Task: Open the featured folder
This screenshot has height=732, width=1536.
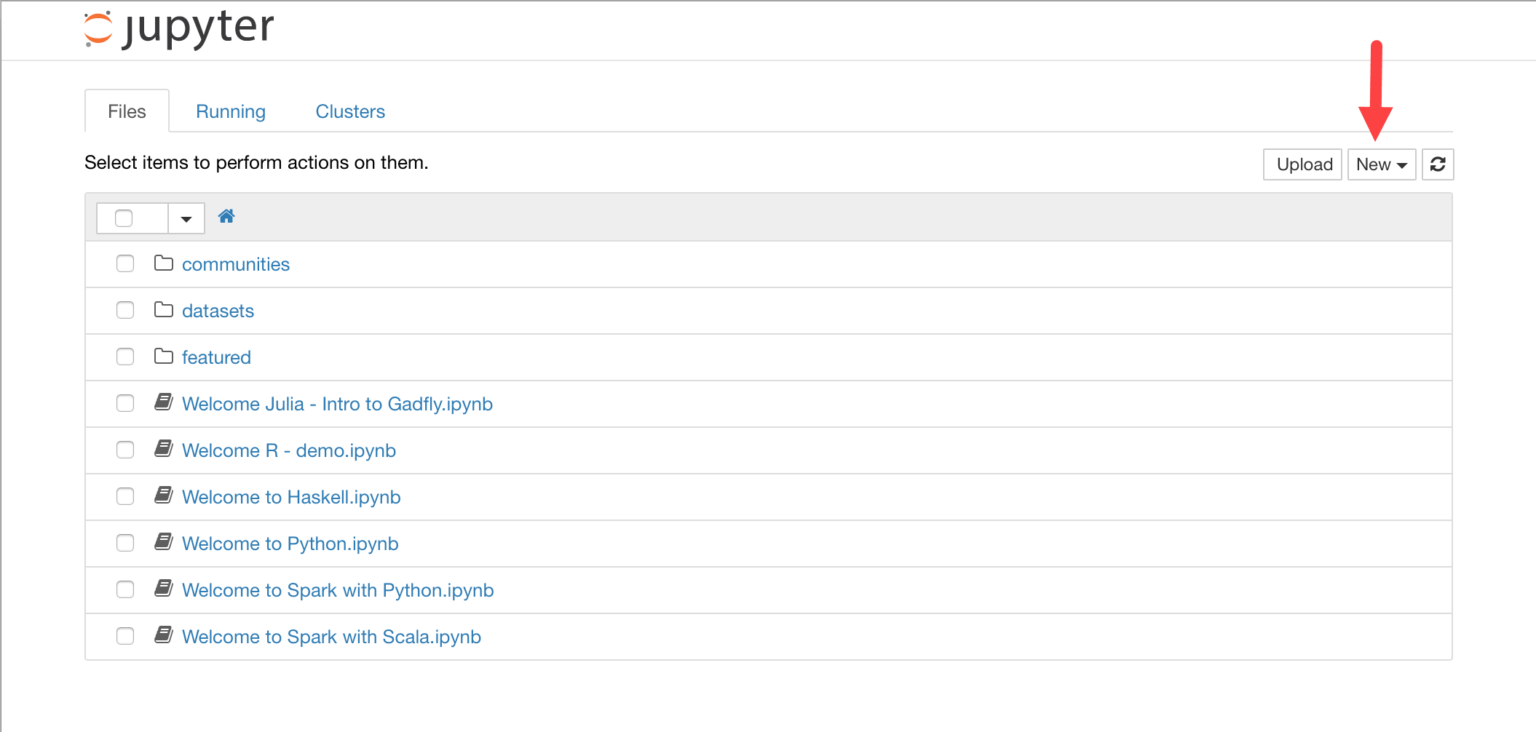Action: pyautogui.click(x=216, y=357)
